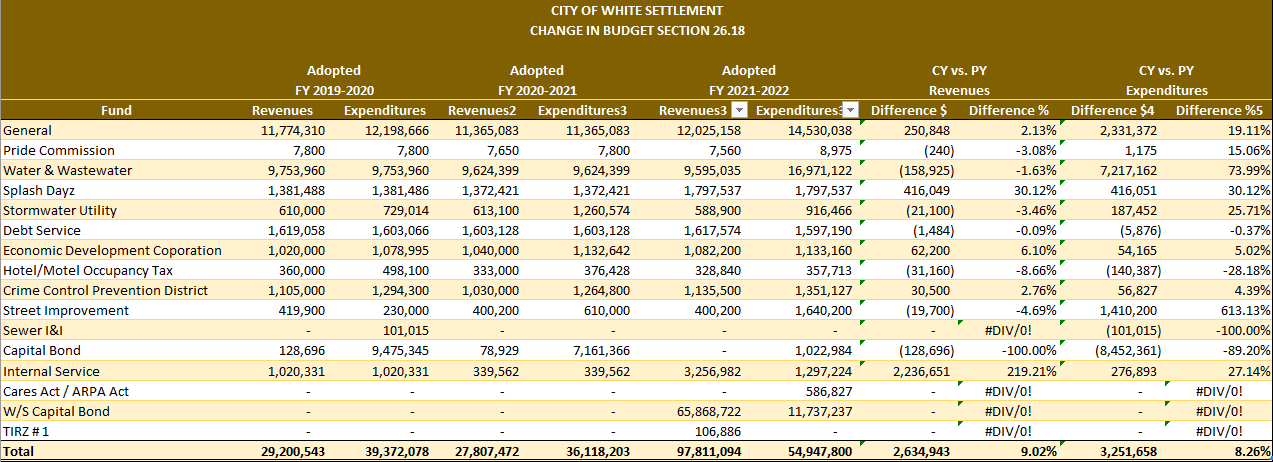Image resolution: width=1273 pixels, height=462 pixels.
Task: Select the Difference %5 header cell
Action: pyautogui.click(x=1220, y=110)
